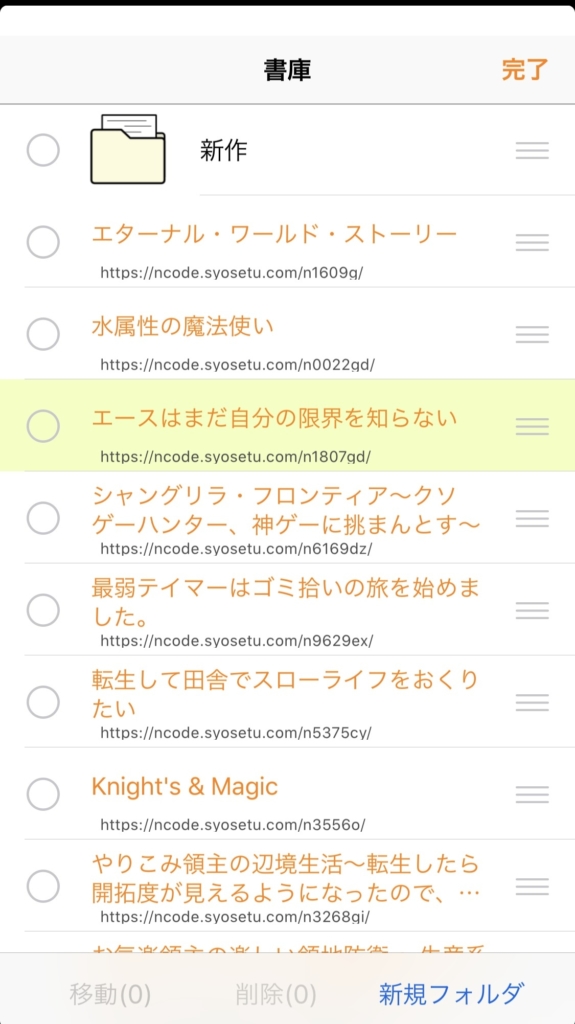Tap the 削除(0) delete button
The image size is (575, 1024).
tap(276, 995)
